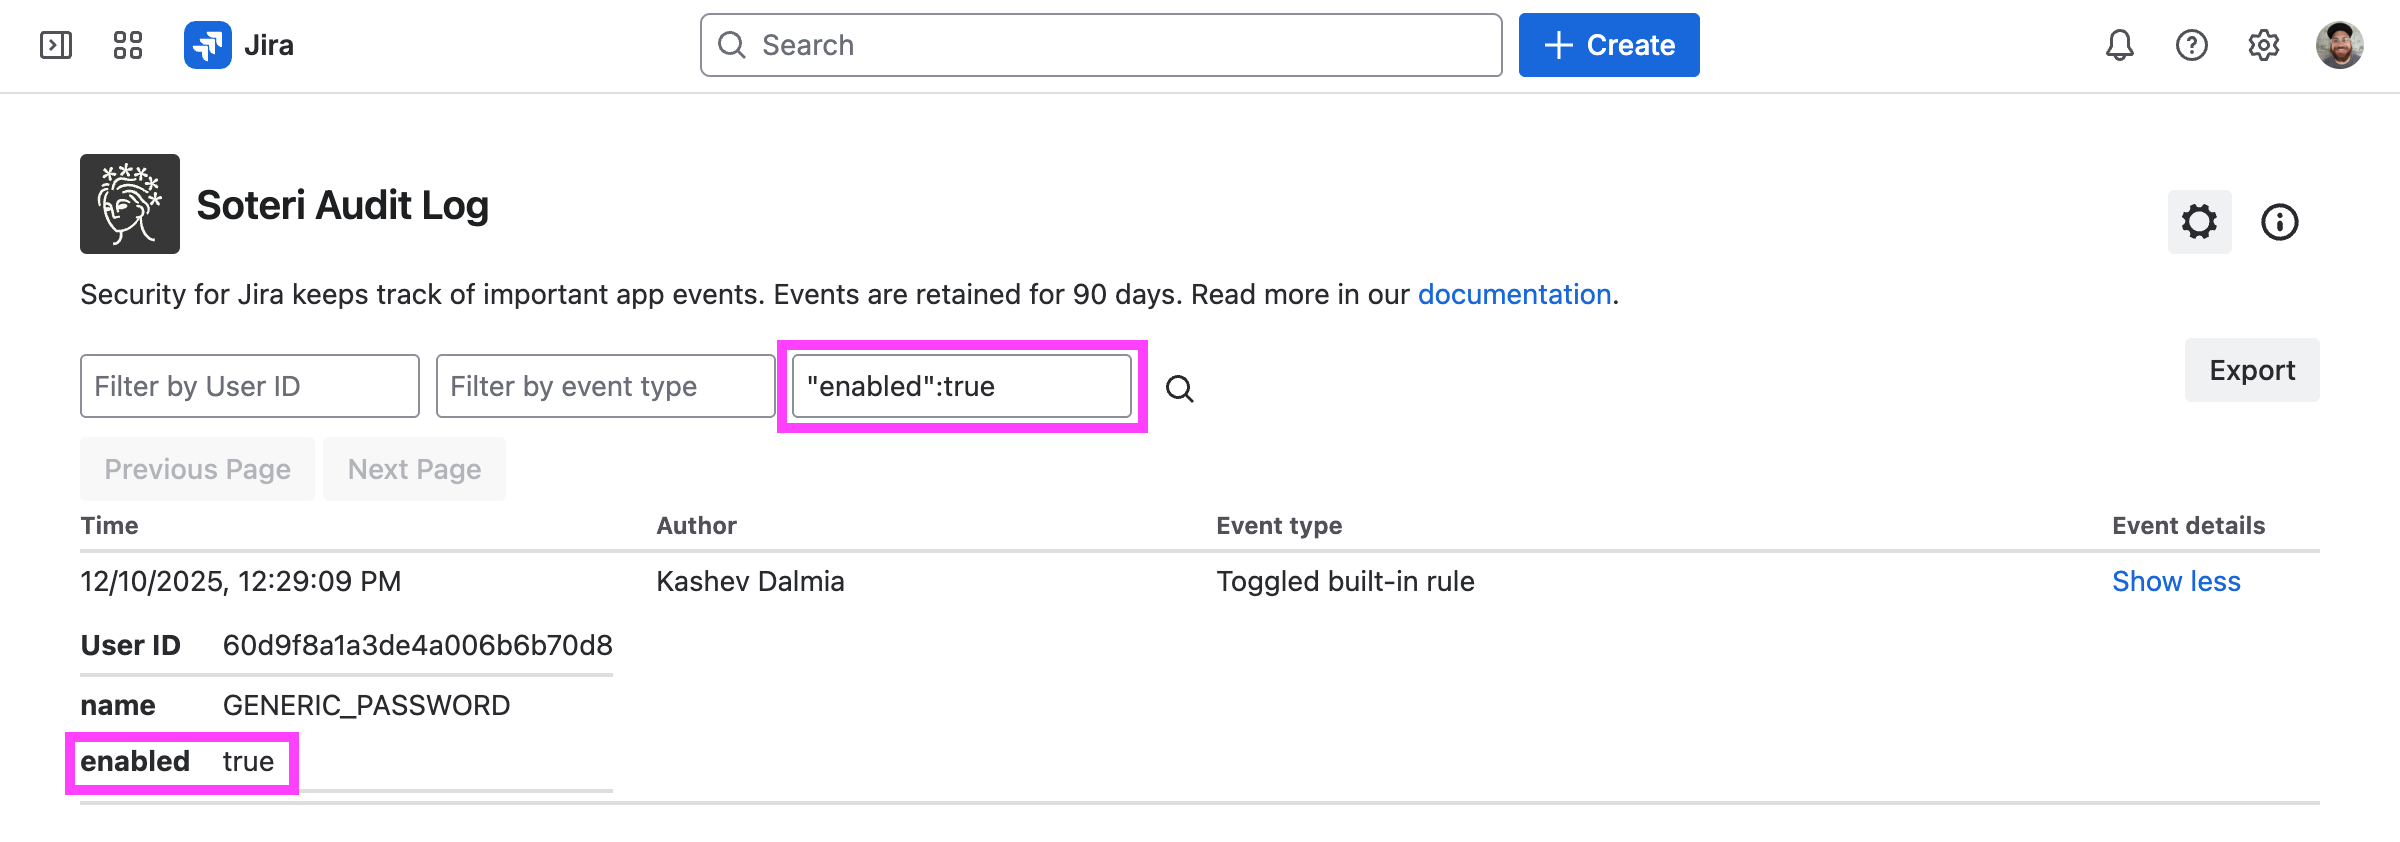Open the app switcher grid icon

pyautogui.click(x=128, y=45)
